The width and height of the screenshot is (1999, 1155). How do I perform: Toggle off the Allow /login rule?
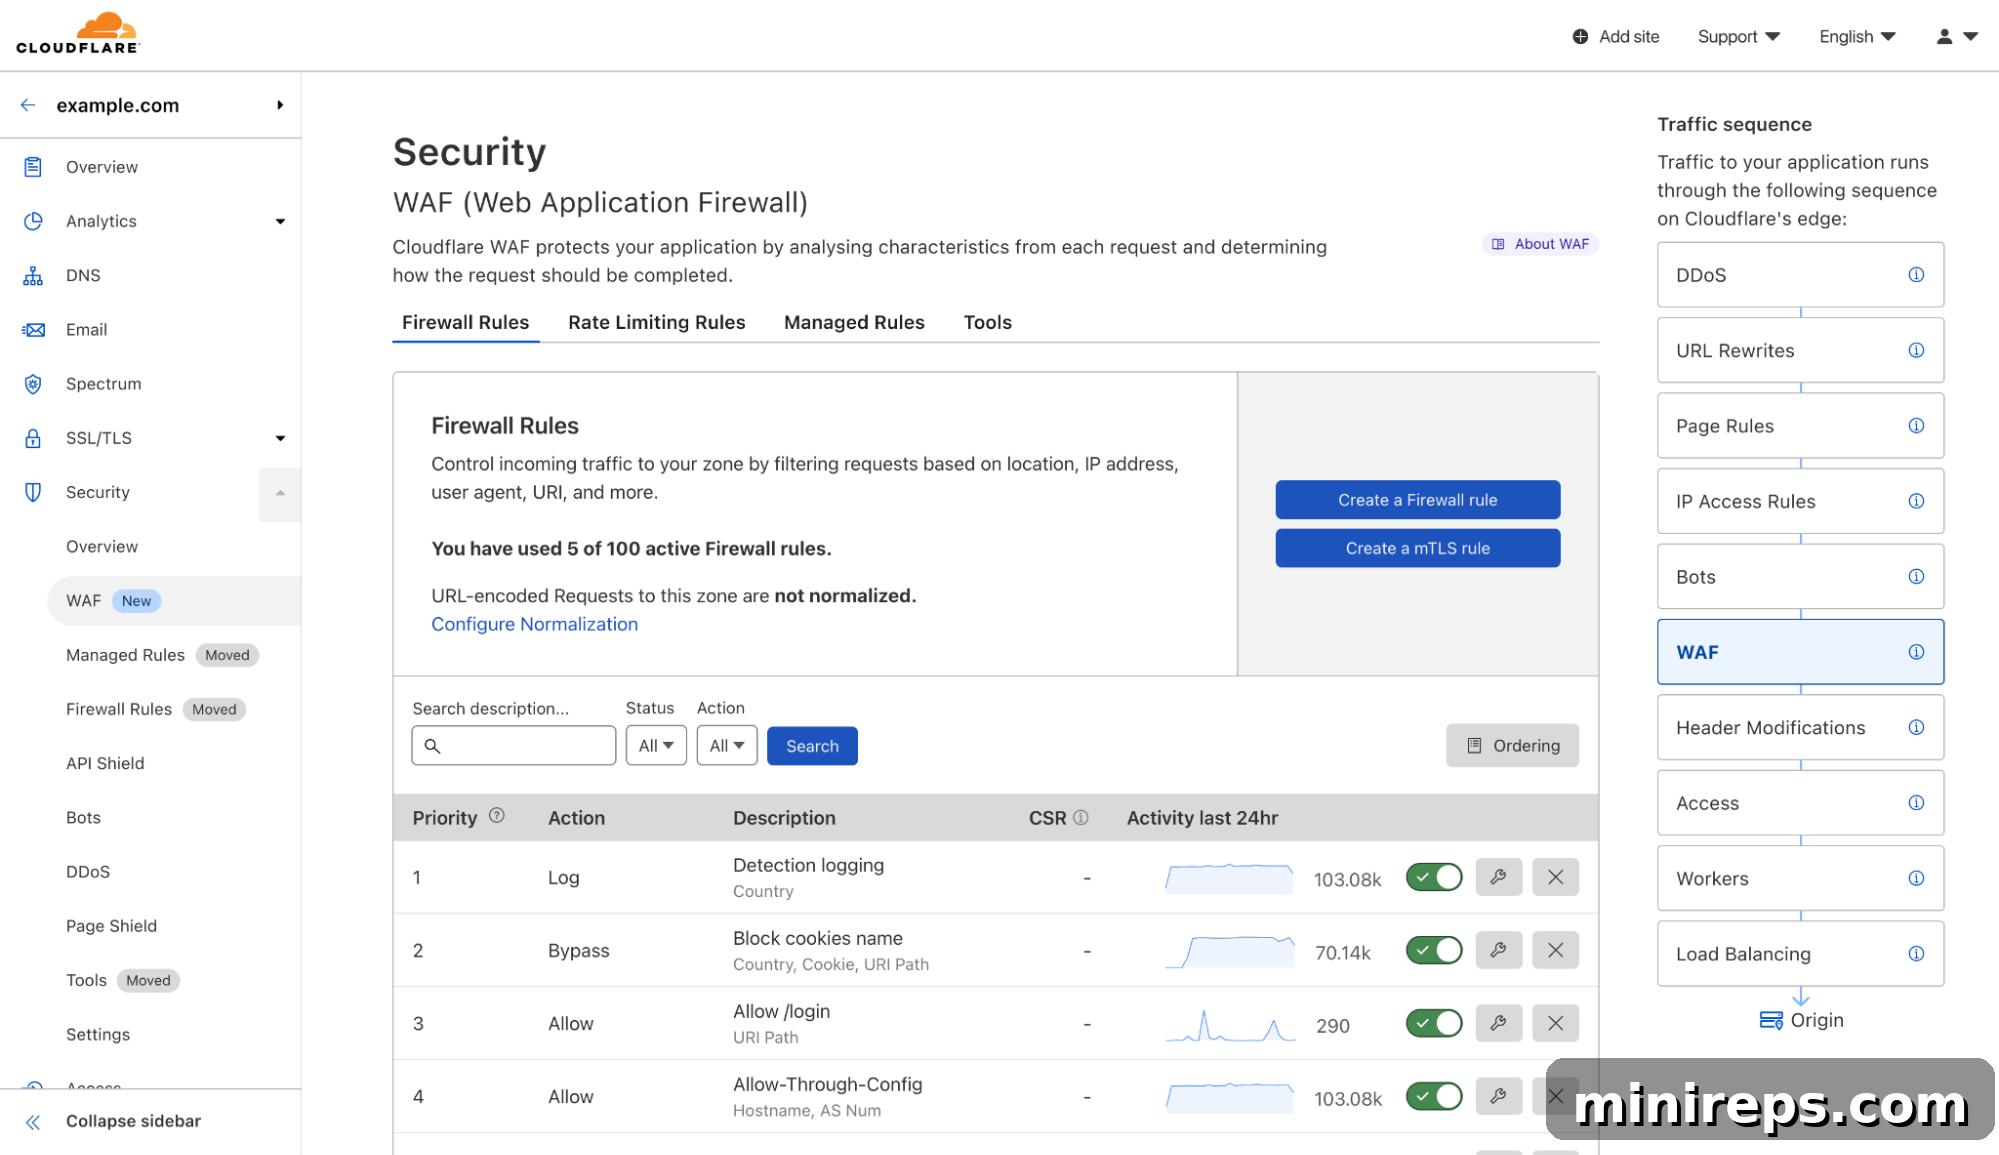pyautogui.click(x=1434, y=1023)
